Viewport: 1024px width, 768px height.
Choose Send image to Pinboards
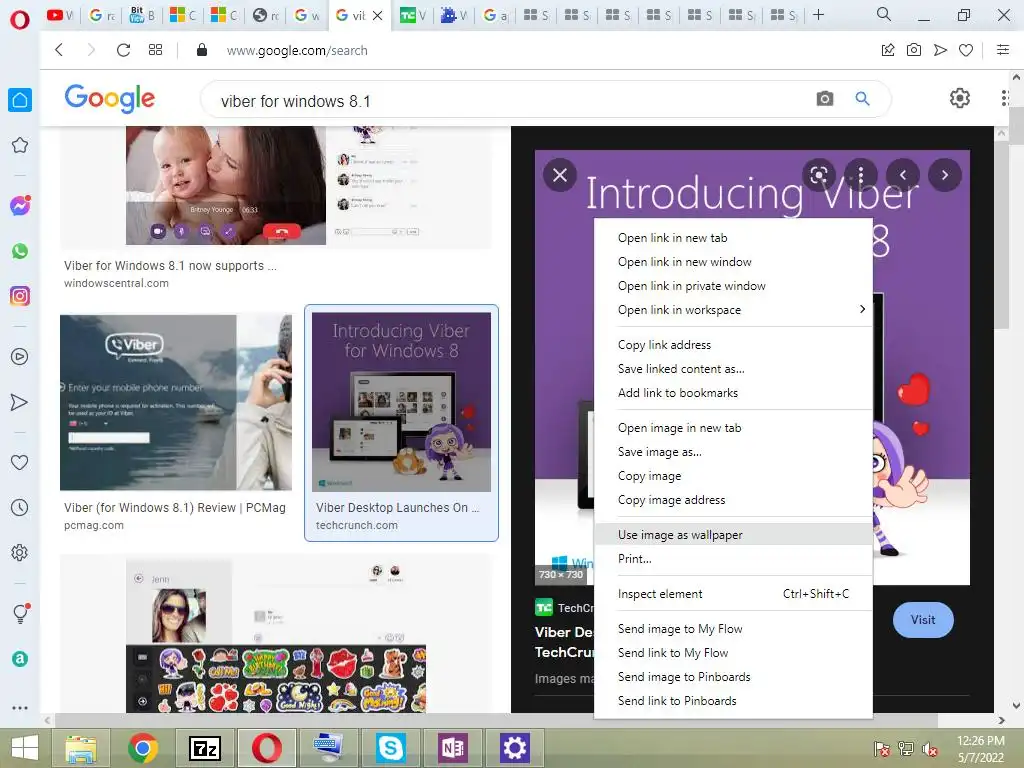[x=733, y=677]
